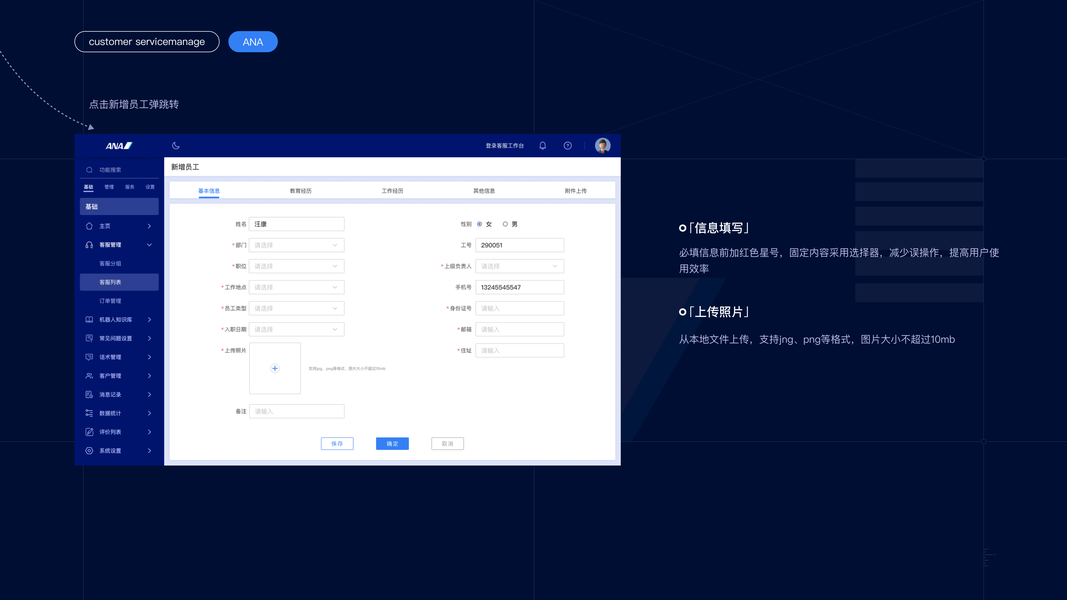
Task: Open the 员工类型 dropdown
Action: click(297, 308)
